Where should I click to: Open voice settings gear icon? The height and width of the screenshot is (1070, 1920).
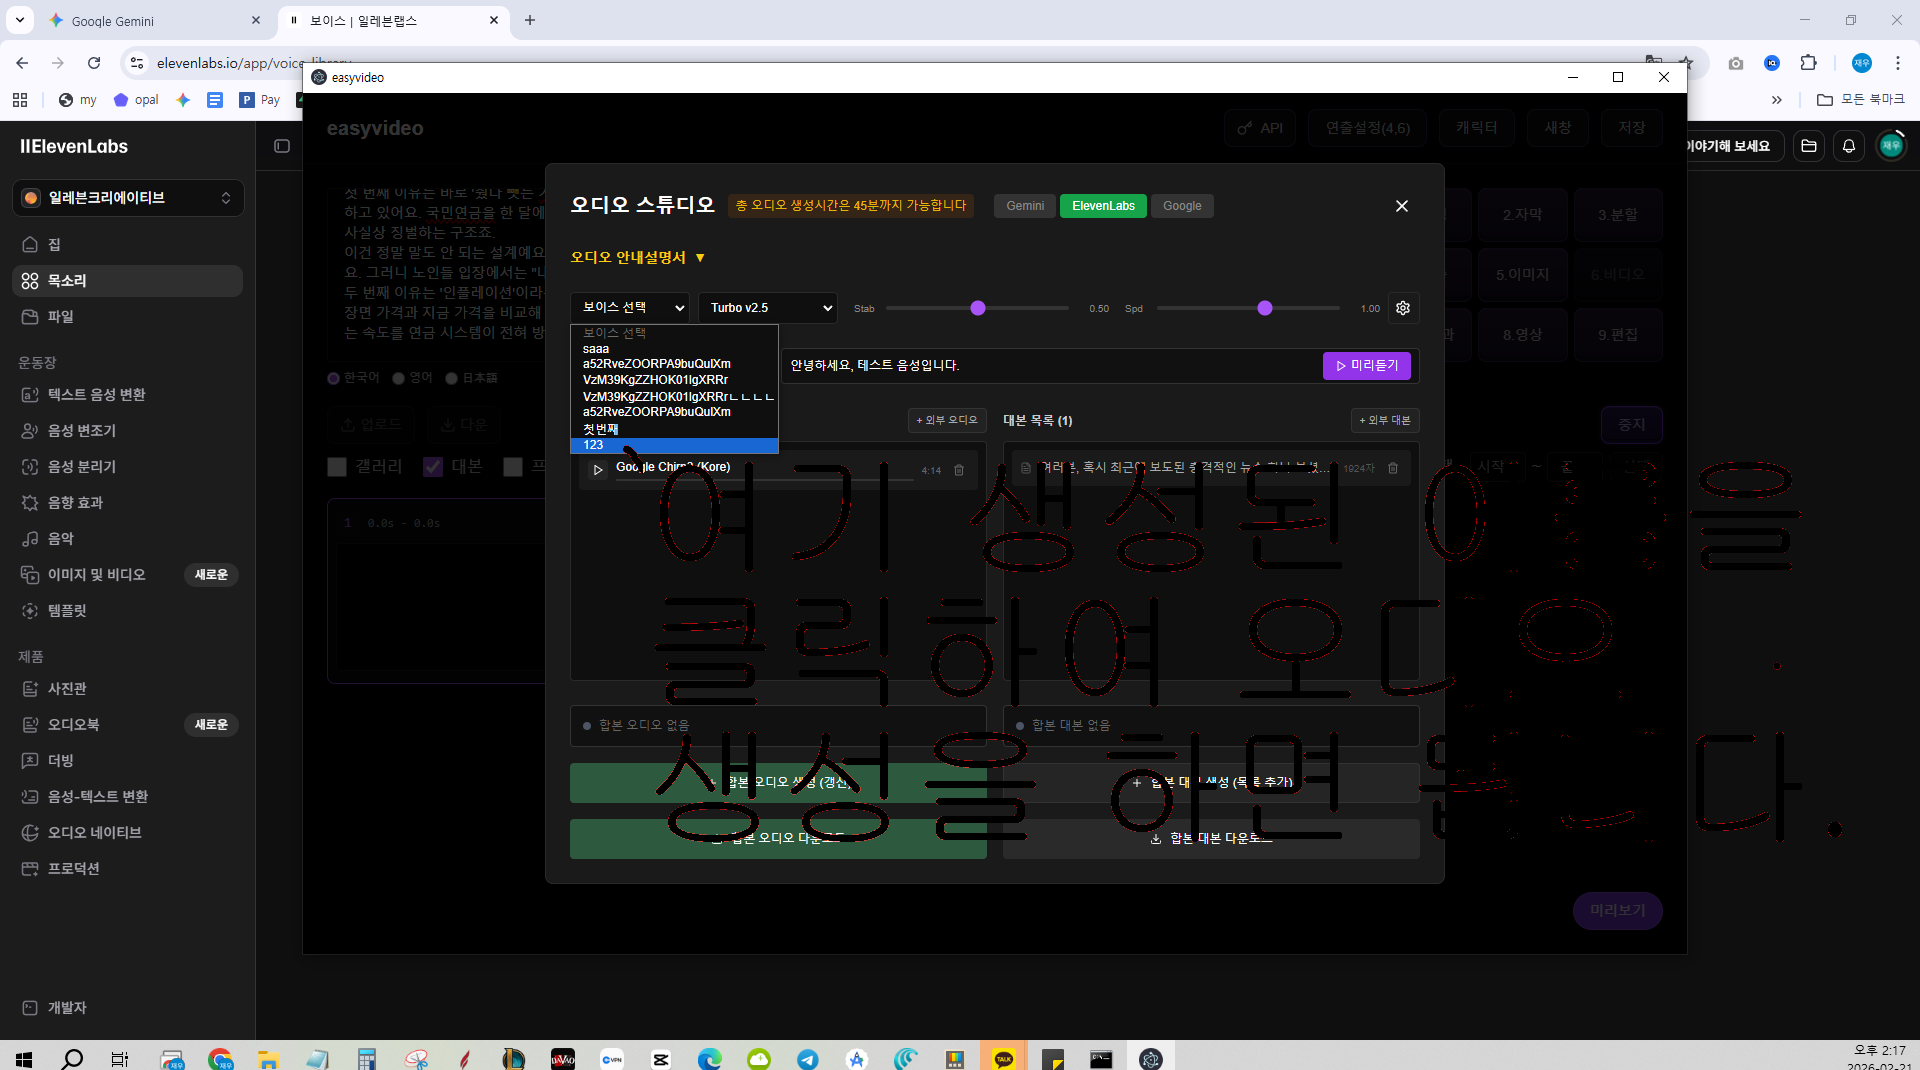[x=1403, y=308]
